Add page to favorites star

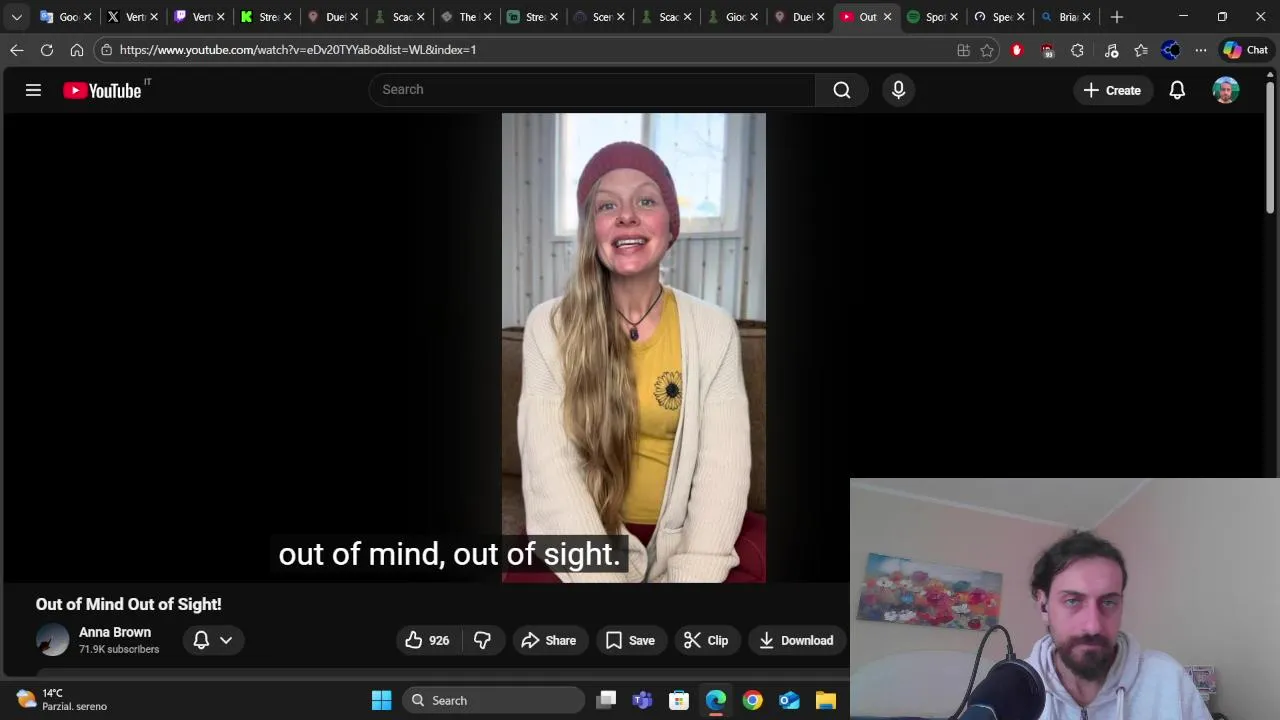[x=987, y=50]
